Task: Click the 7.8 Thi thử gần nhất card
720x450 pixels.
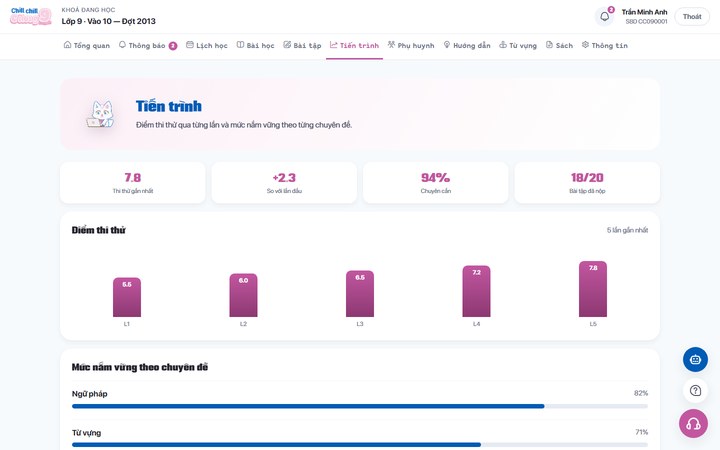Action: tap(133, 182)
